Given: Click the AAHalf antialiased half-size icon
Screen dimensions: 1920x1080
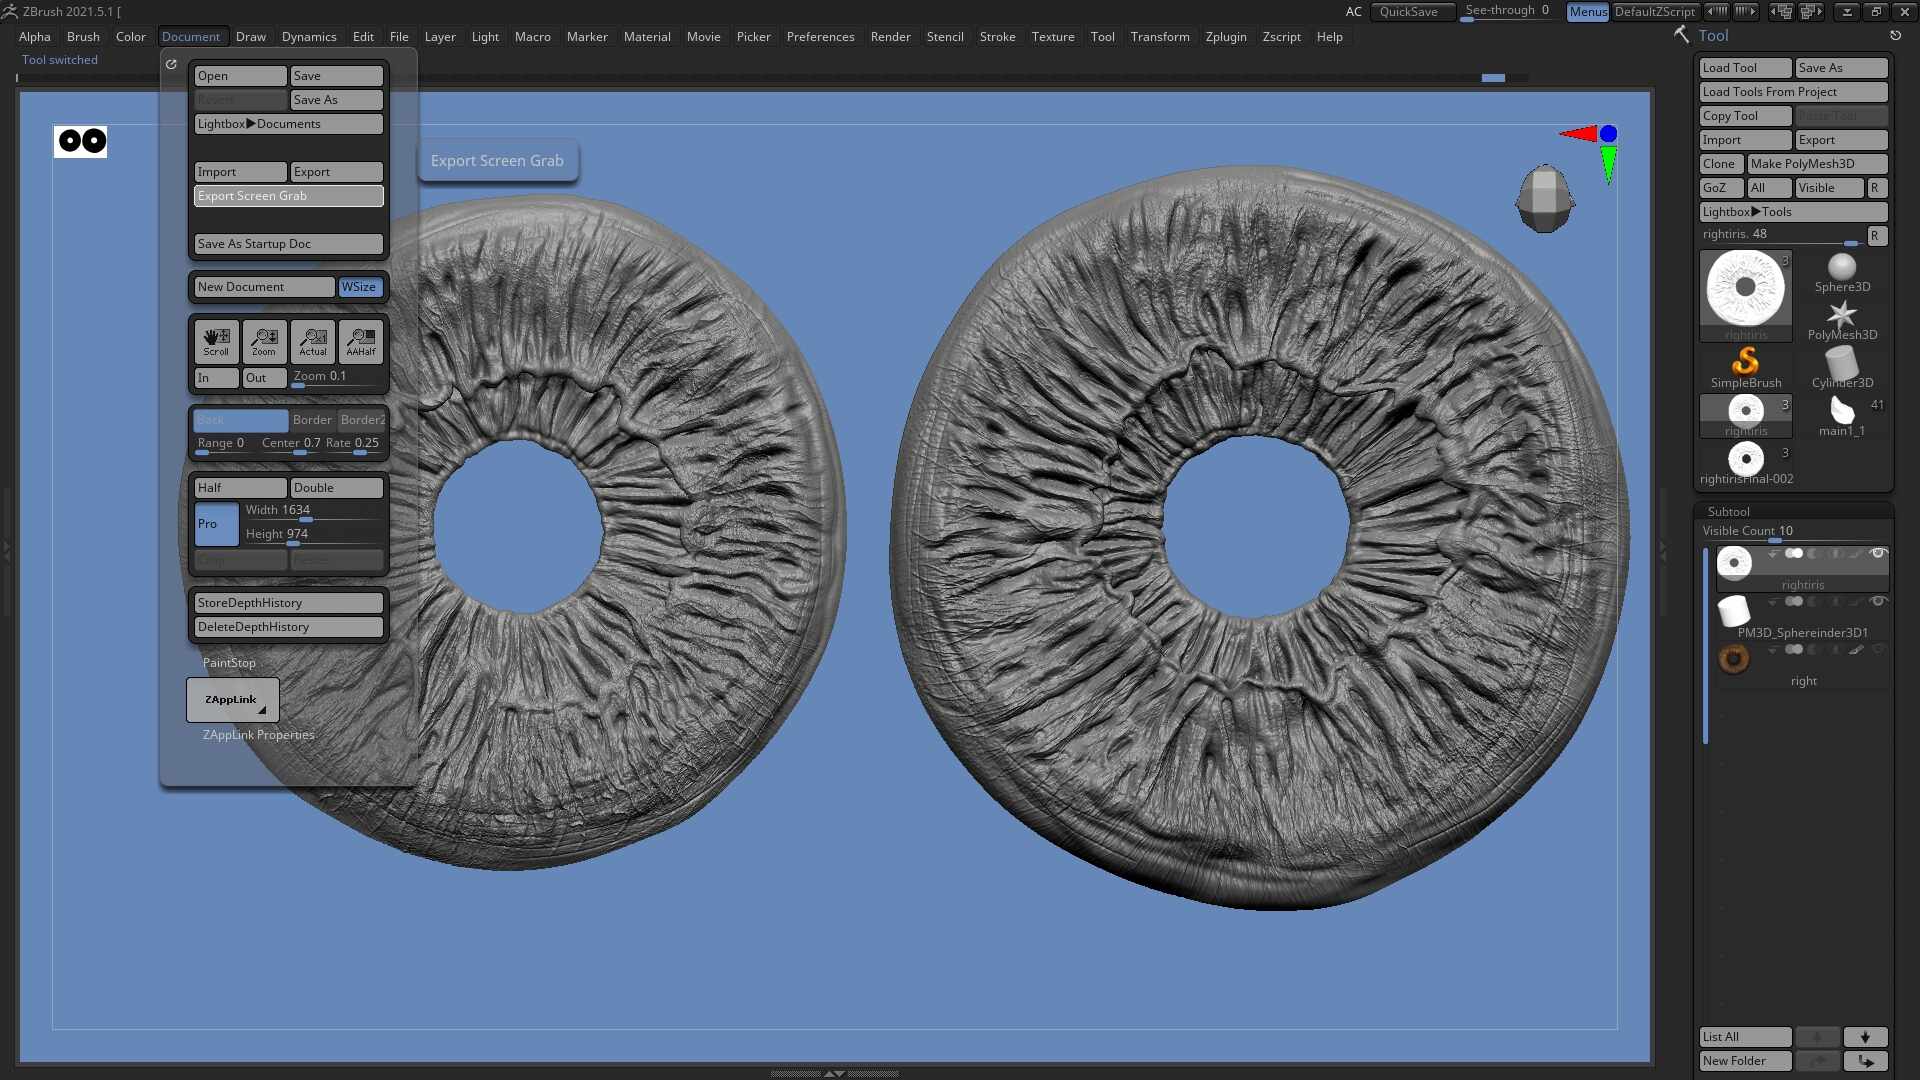Looking at the screenshot, I should [361, 341].
